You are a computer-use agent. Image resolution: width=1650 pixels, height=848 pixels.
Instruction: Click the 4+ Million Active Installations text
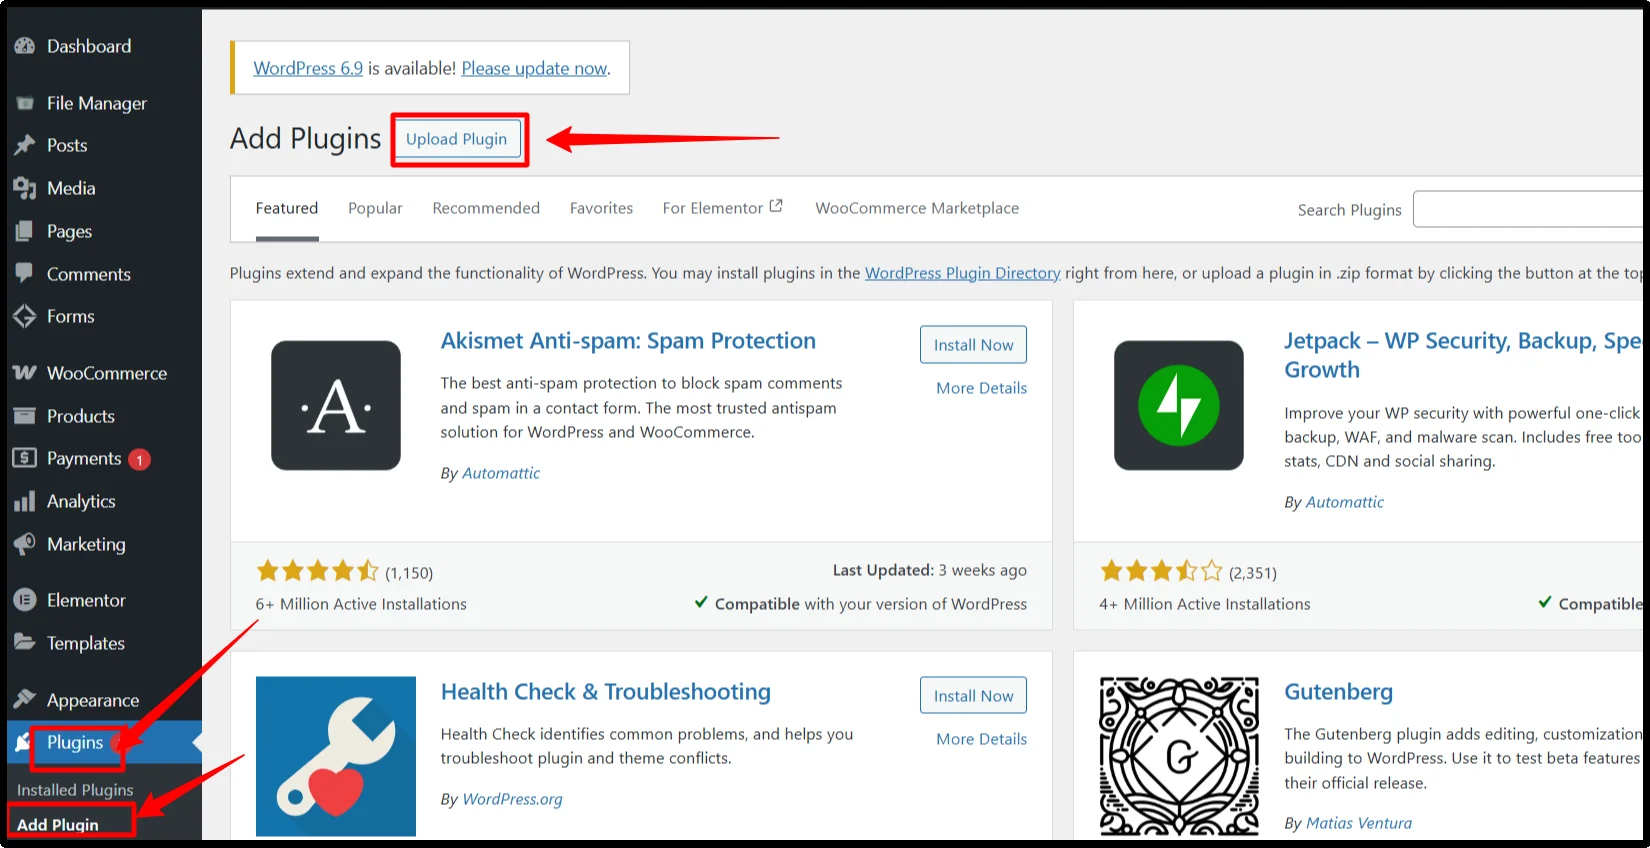pyautogui.click(x=1205, y=604)
